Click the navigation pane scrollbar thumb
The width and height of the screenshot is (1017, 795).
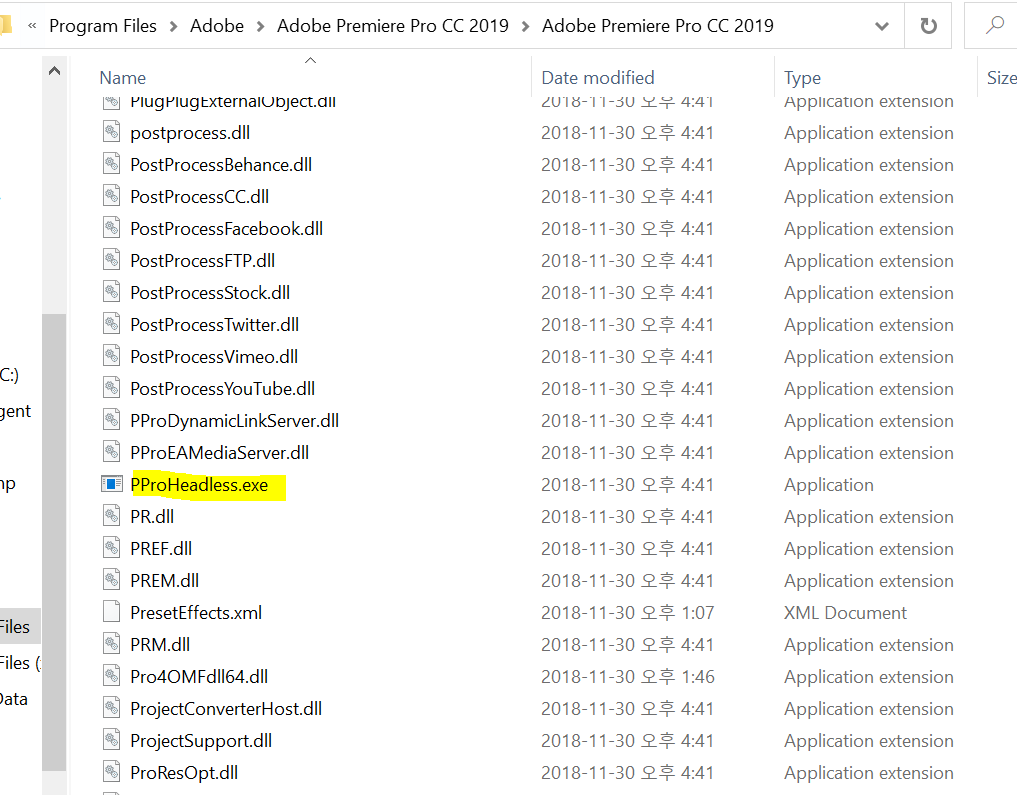pyautogui.click(x=54, y=542)
